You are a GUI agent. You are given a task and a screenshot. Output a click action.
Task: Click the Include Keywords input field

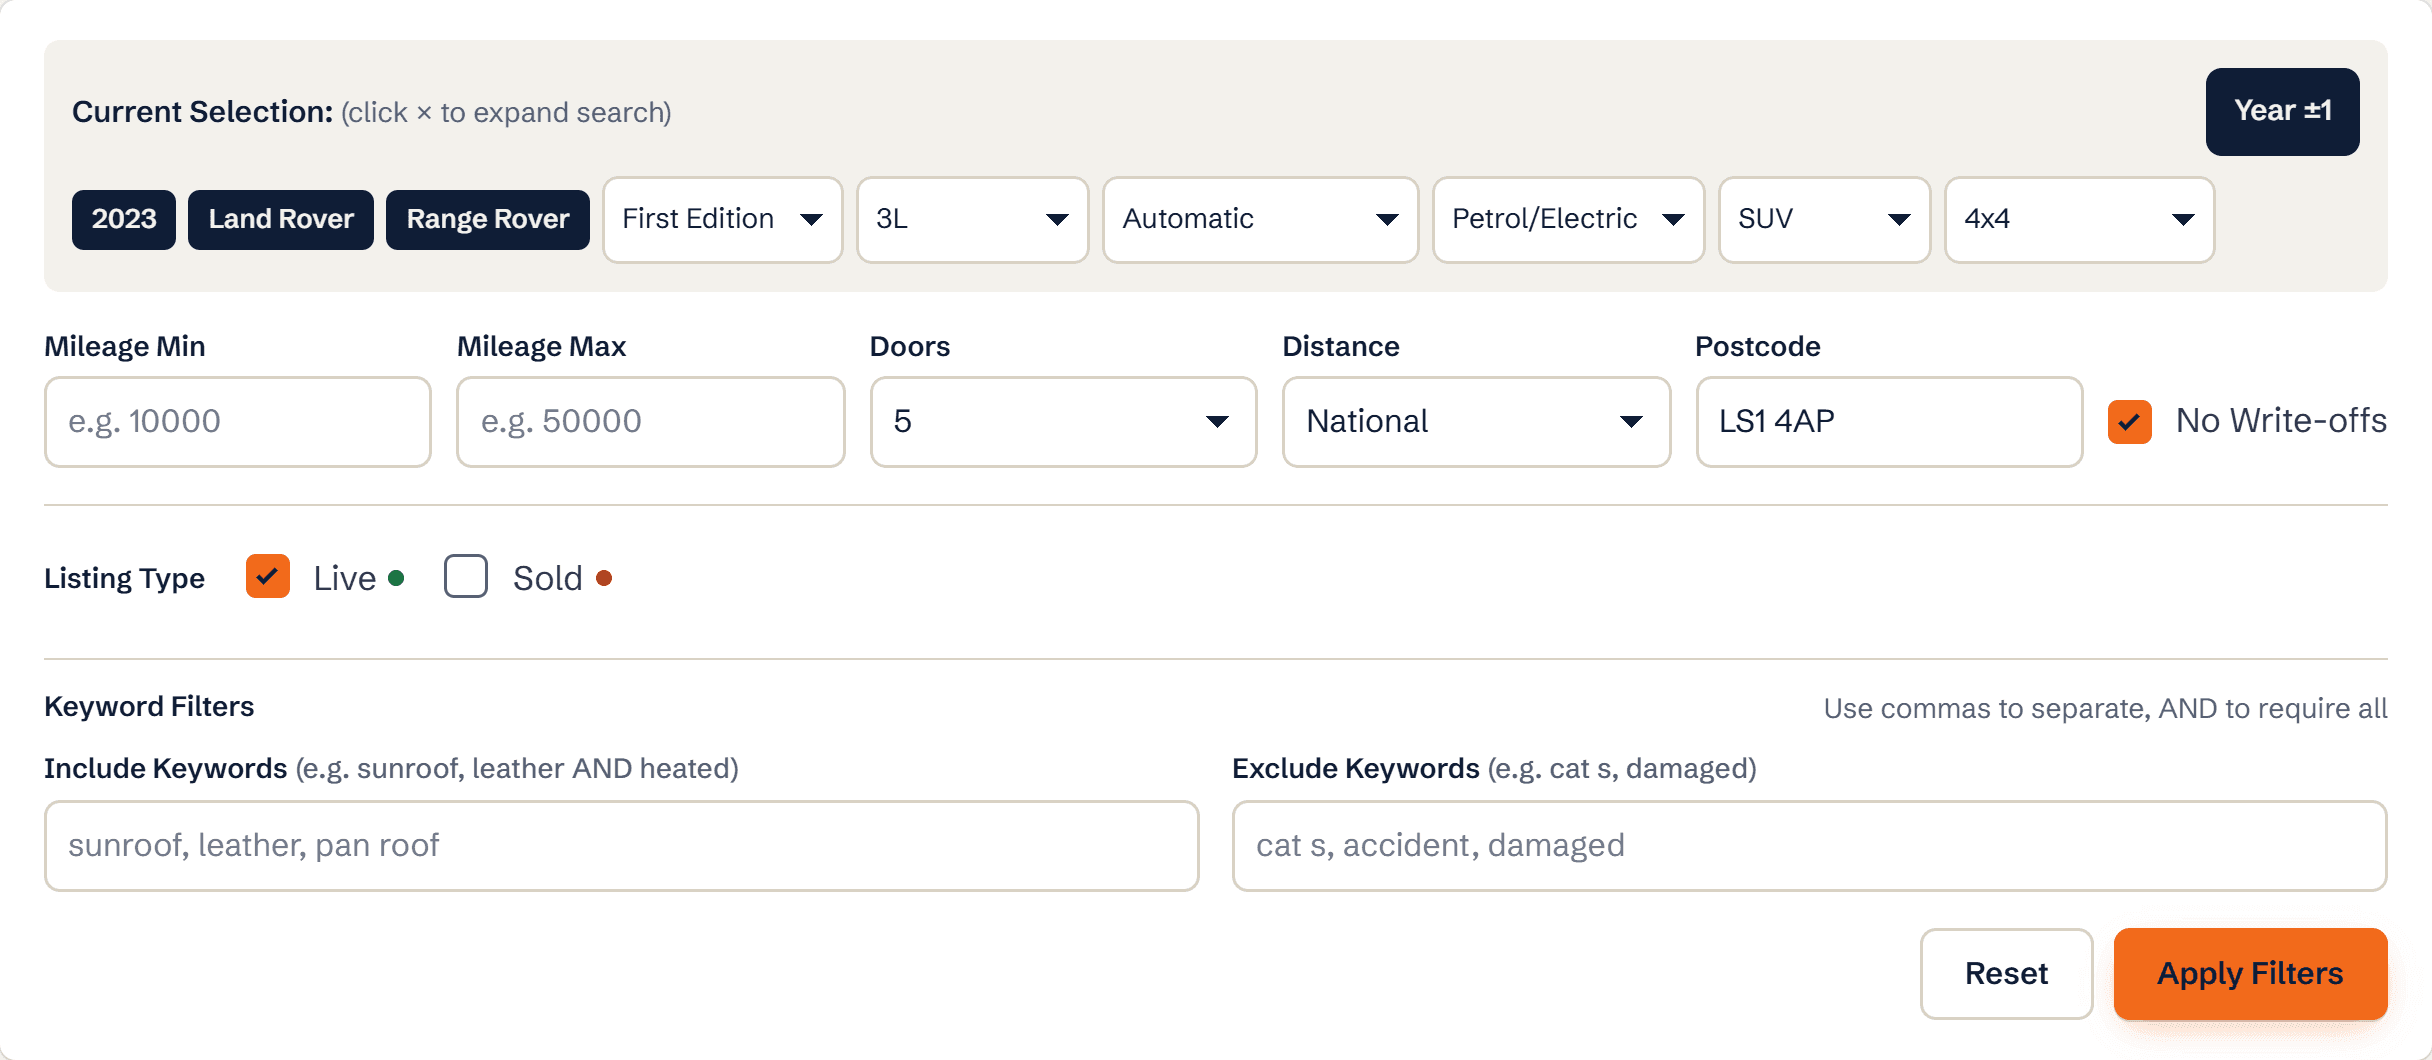(622, 845)
